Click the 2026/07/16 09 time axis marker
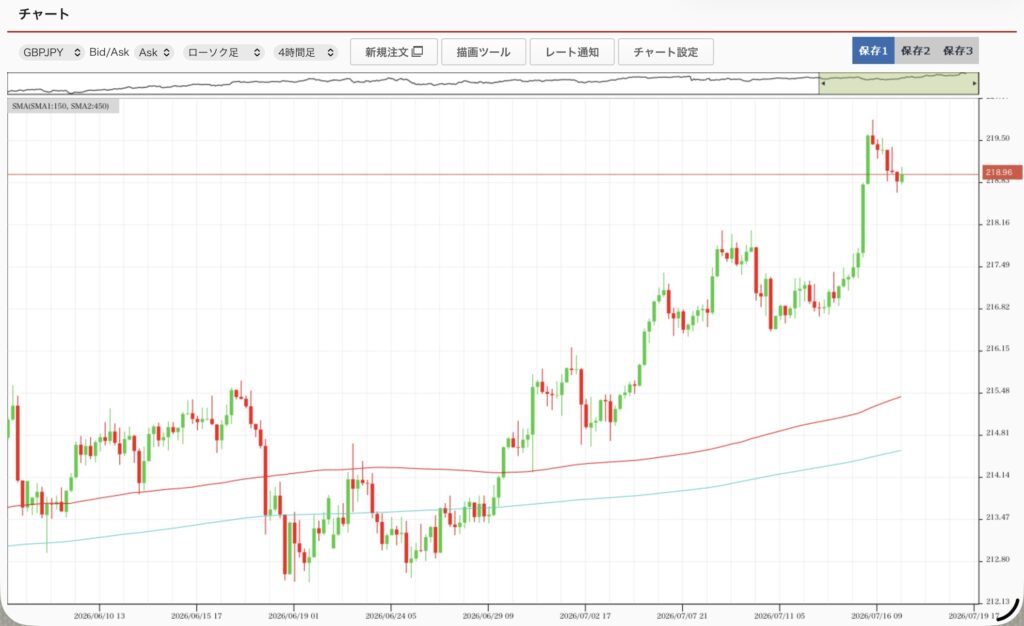The width and height of the screenshot is (1024, 626). point(878,616)
